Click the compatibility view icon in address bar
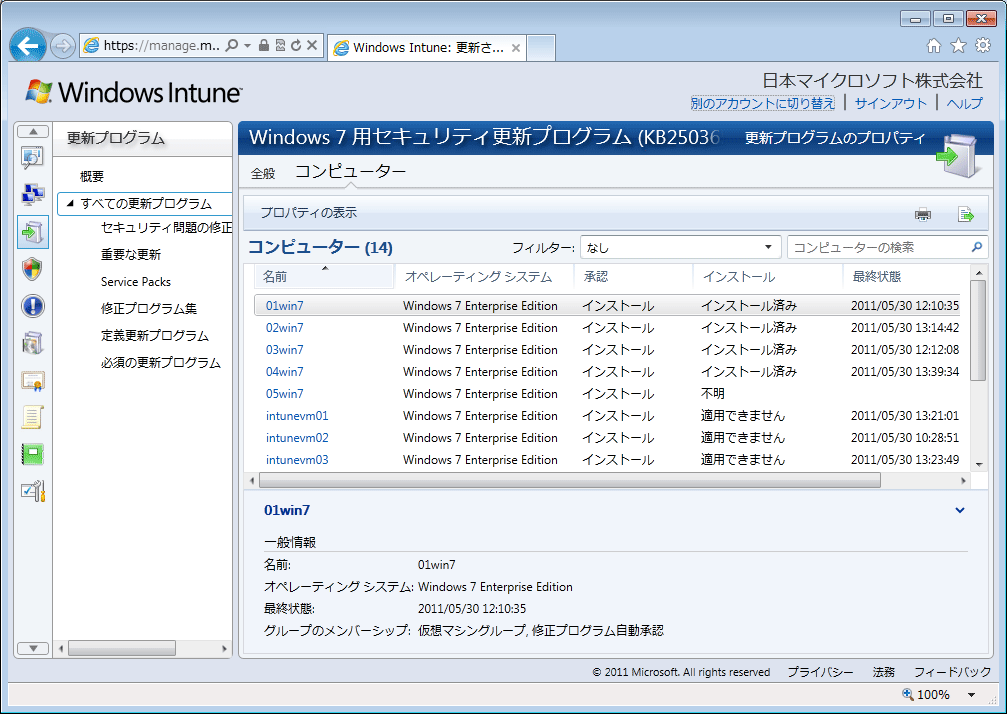1007x714 pixels. (280, 45)
